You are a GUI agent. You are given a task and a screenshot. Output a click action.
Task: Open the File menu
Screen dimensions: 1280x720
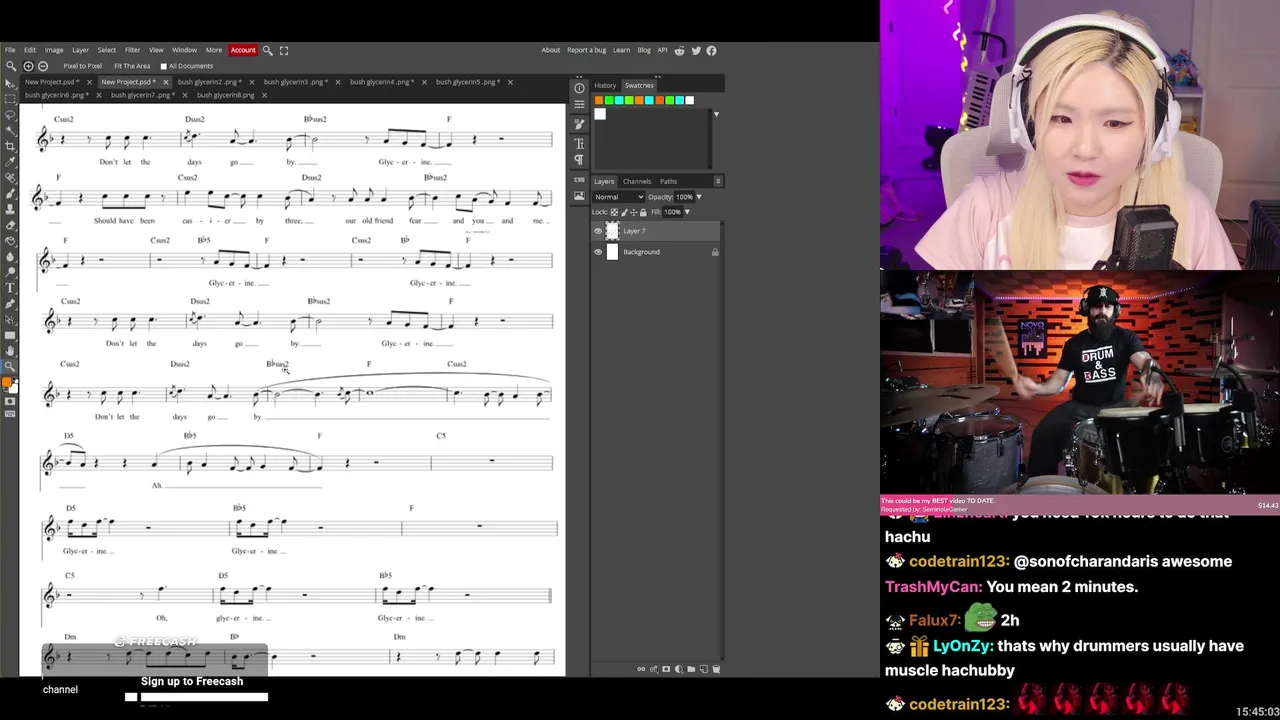[x=10, y=50]
